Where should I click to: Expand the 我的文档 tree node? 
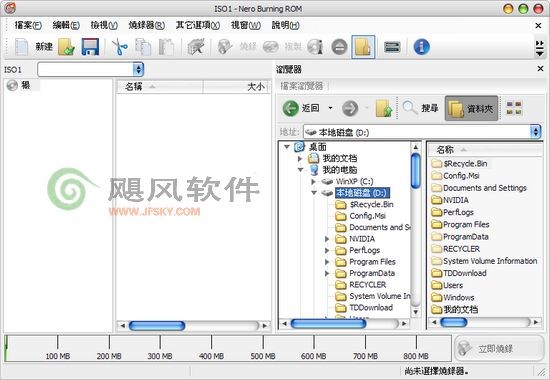coord(300,159)
